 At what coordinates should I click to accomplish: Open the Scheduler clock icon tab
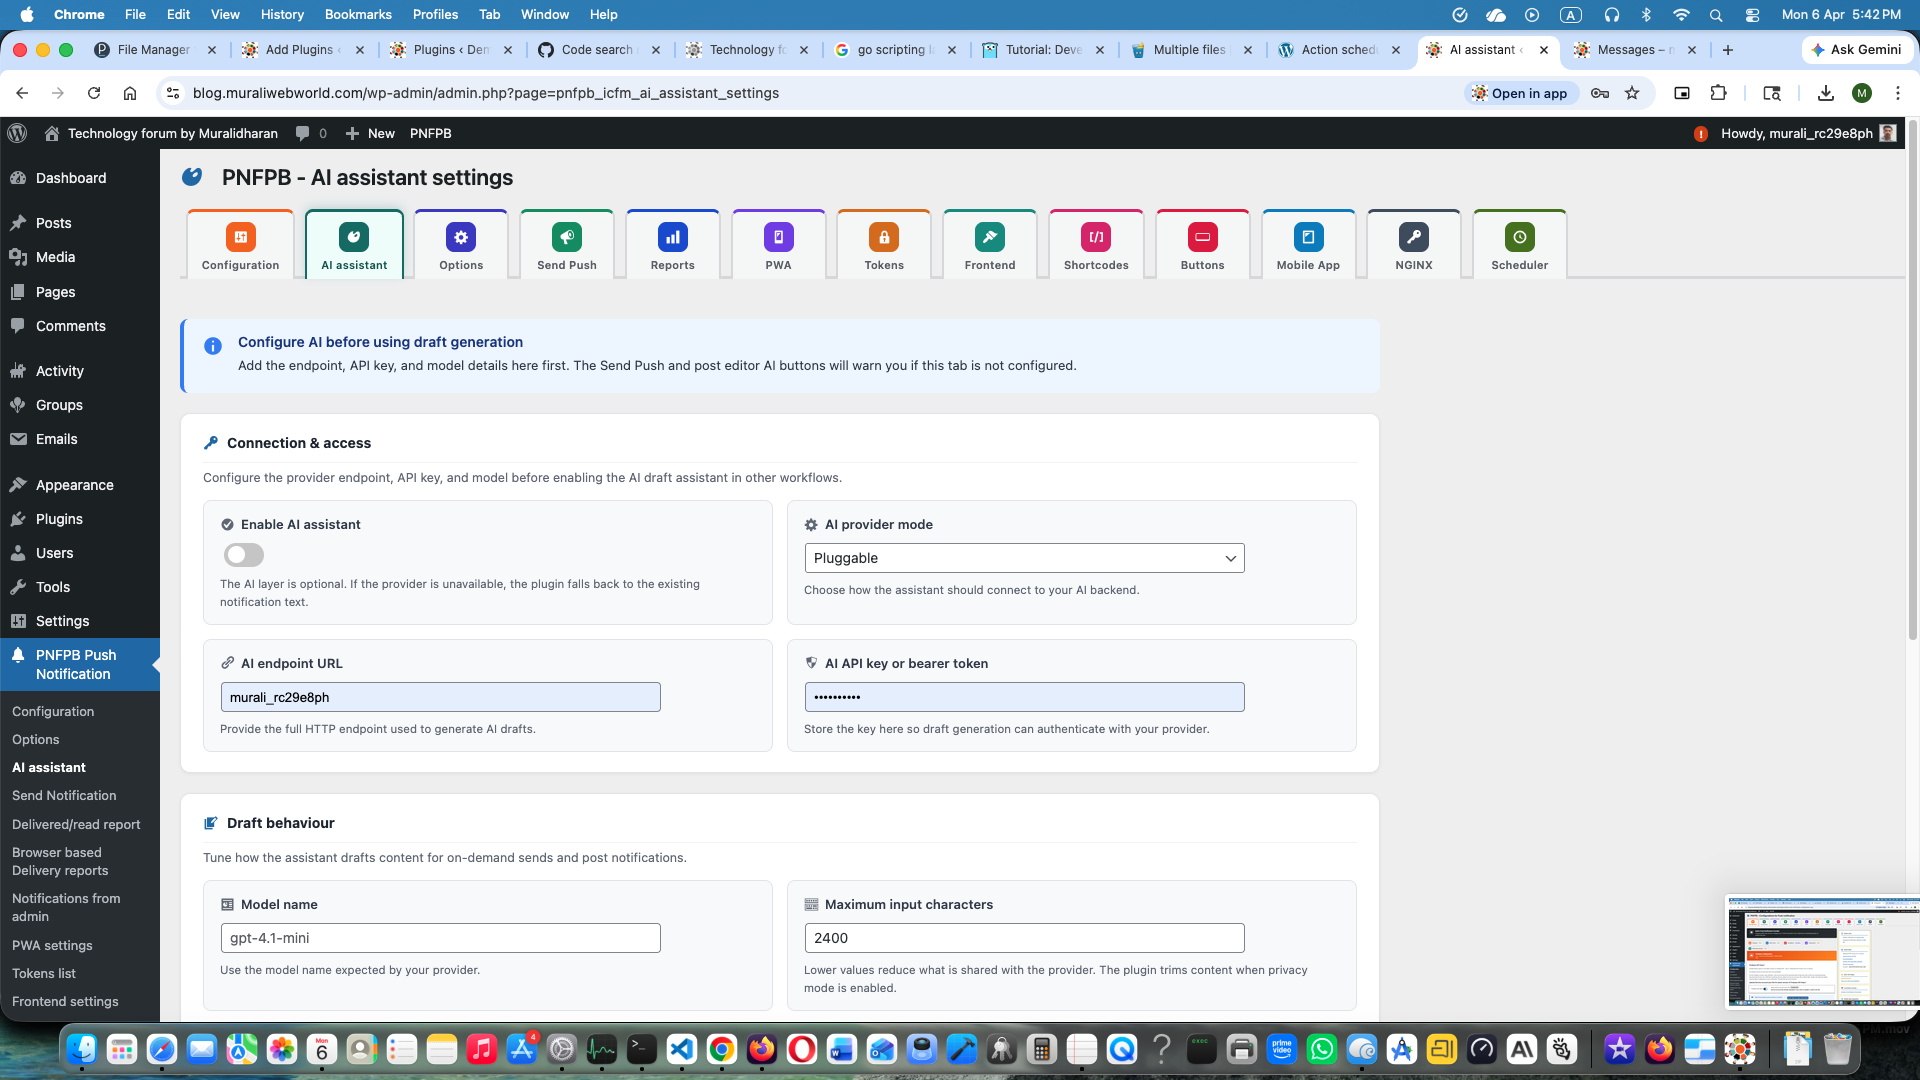[x=1519, y=238]
